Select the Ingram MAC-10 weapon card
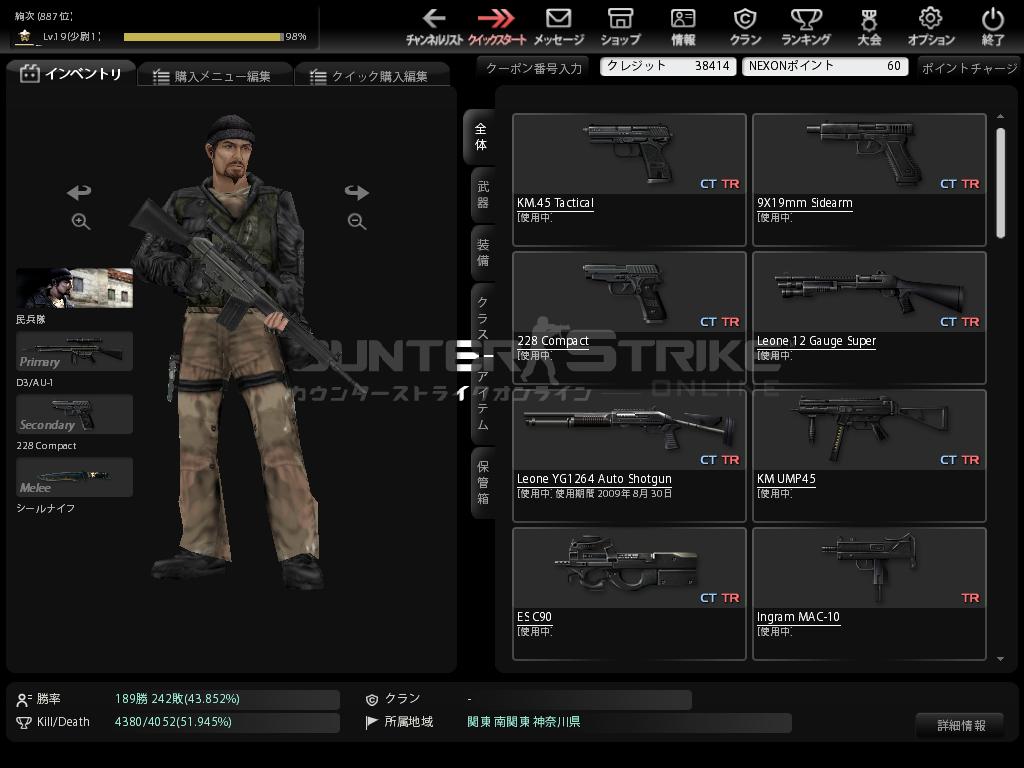1024x768 pixels. pyautogui.click(x=869, y=594)
